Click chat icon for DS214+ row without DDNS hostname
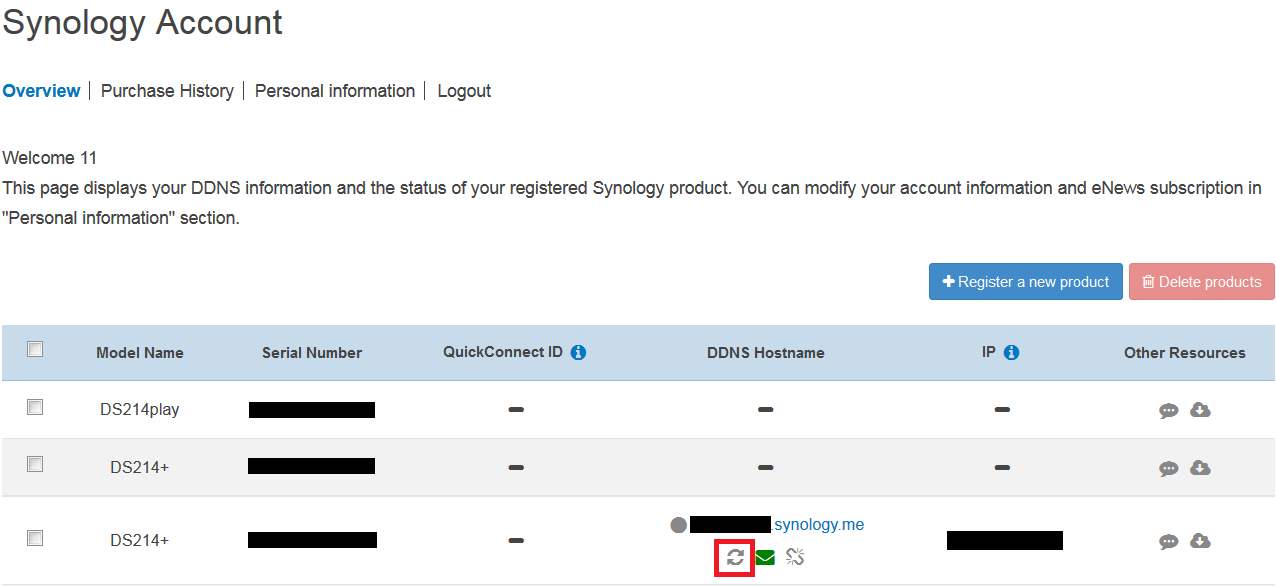 (x=1168, y=468)
